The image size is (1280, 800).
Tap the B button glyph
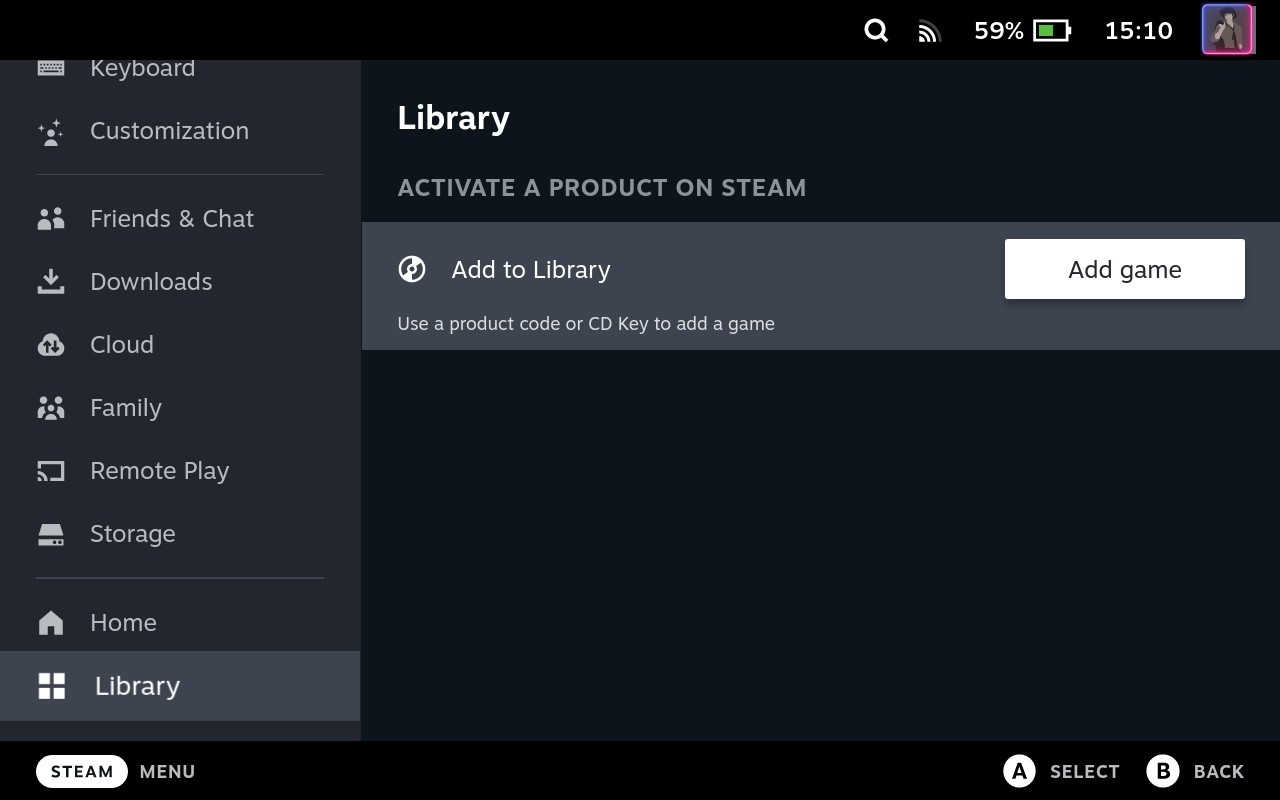pyautogui.click(x=1163, y=771)
